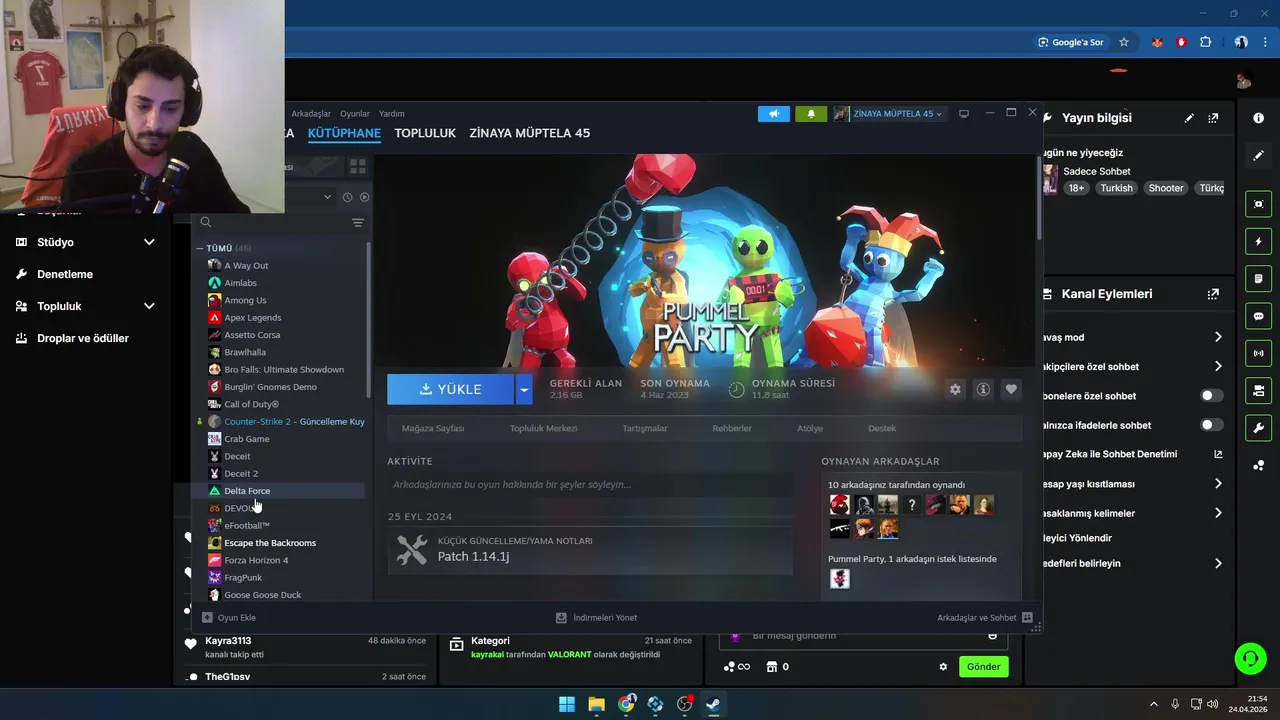Bookmark page with Chrome star icon

click(1124, 42)
